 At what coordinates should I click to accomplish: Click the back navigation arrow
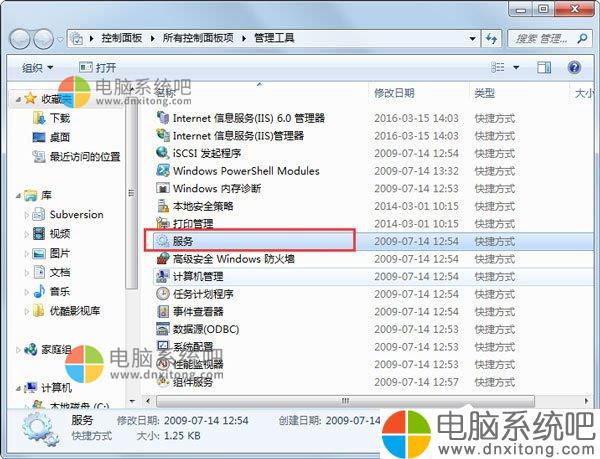tap(23, 39)
